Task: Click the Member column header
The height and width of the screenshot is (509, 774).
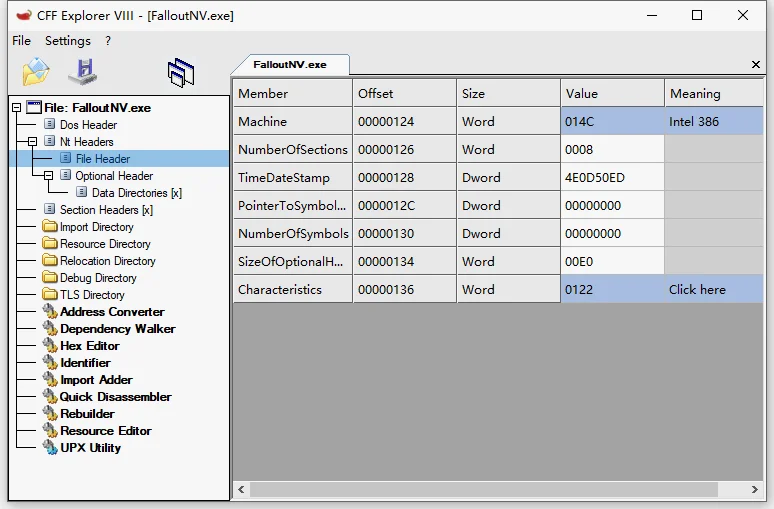Action: 292,93
